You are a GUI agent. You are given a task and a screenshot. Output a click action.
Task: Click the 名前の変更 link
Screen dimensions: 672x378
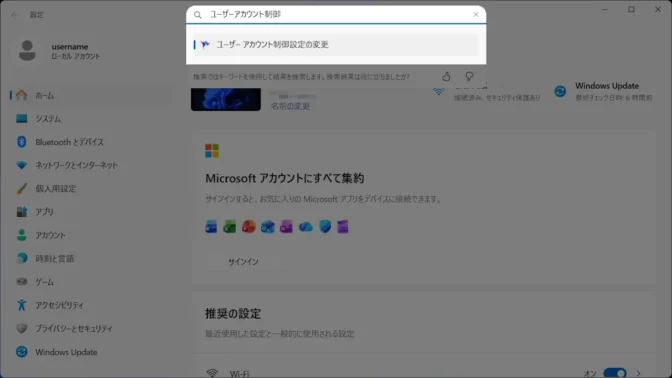pos(290,106)
